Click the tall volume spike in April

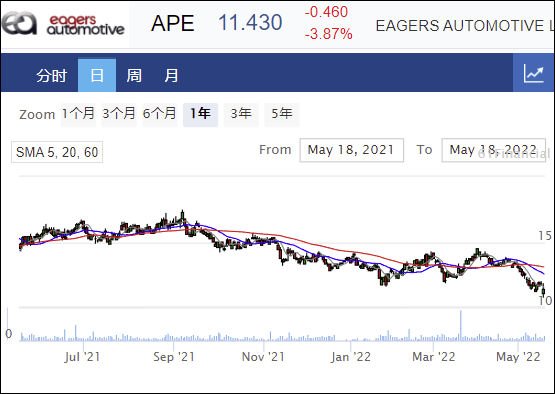(x=461, y=325)
